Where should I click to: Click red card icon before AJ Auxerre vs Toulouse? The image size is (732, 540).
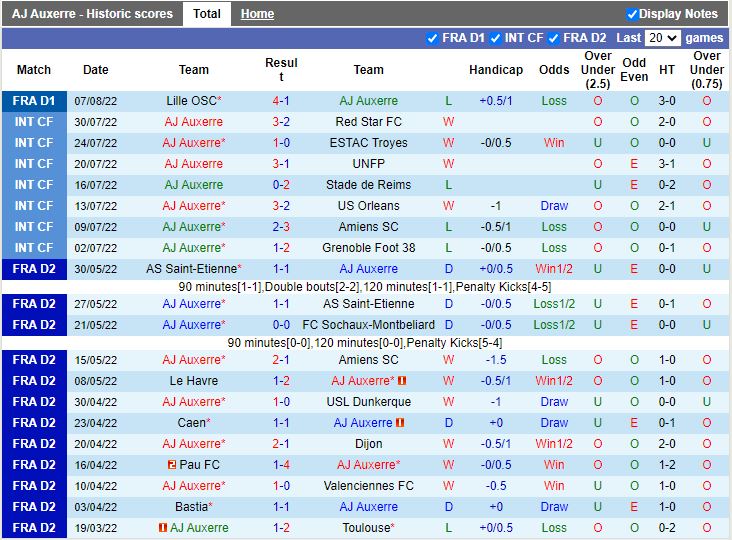[163, 528]
